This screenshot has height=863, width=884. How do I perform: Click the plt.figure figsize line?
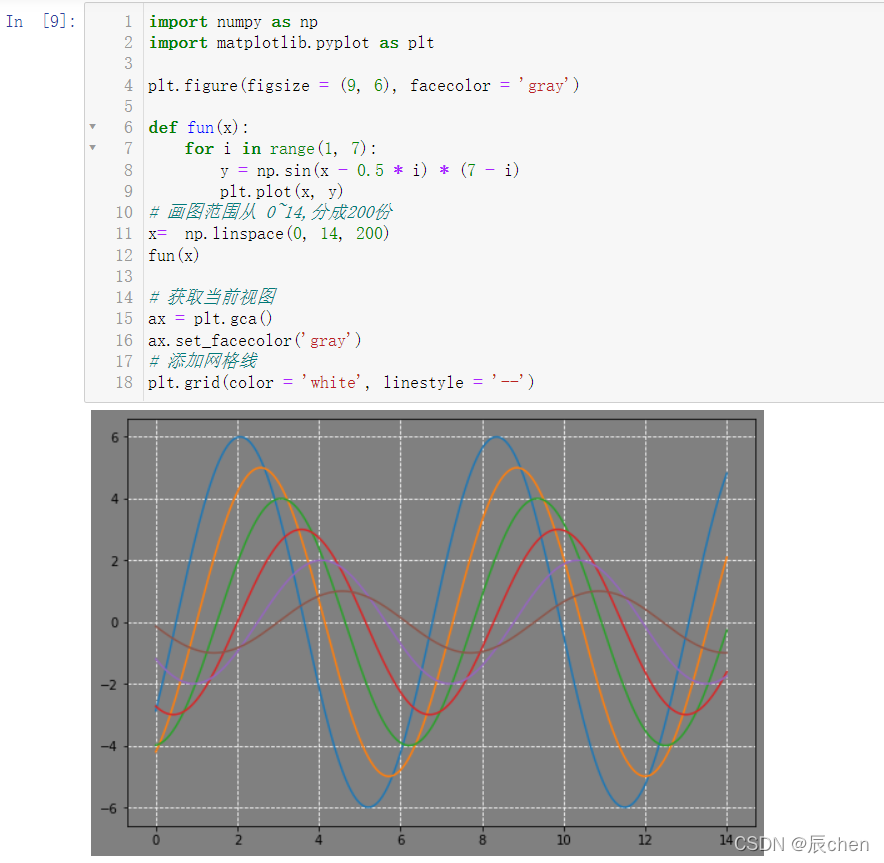coord(363,85)
